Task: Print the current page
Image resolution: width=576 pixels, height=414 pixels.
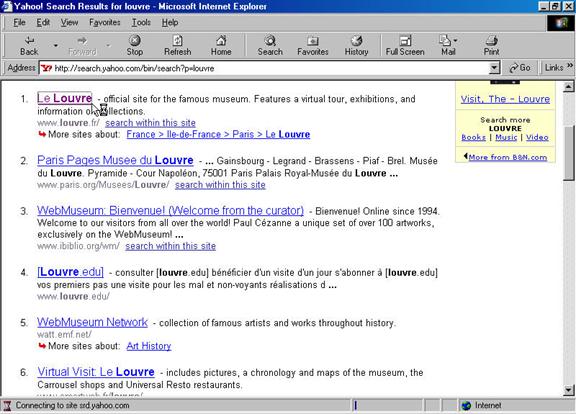Action: 492,46
